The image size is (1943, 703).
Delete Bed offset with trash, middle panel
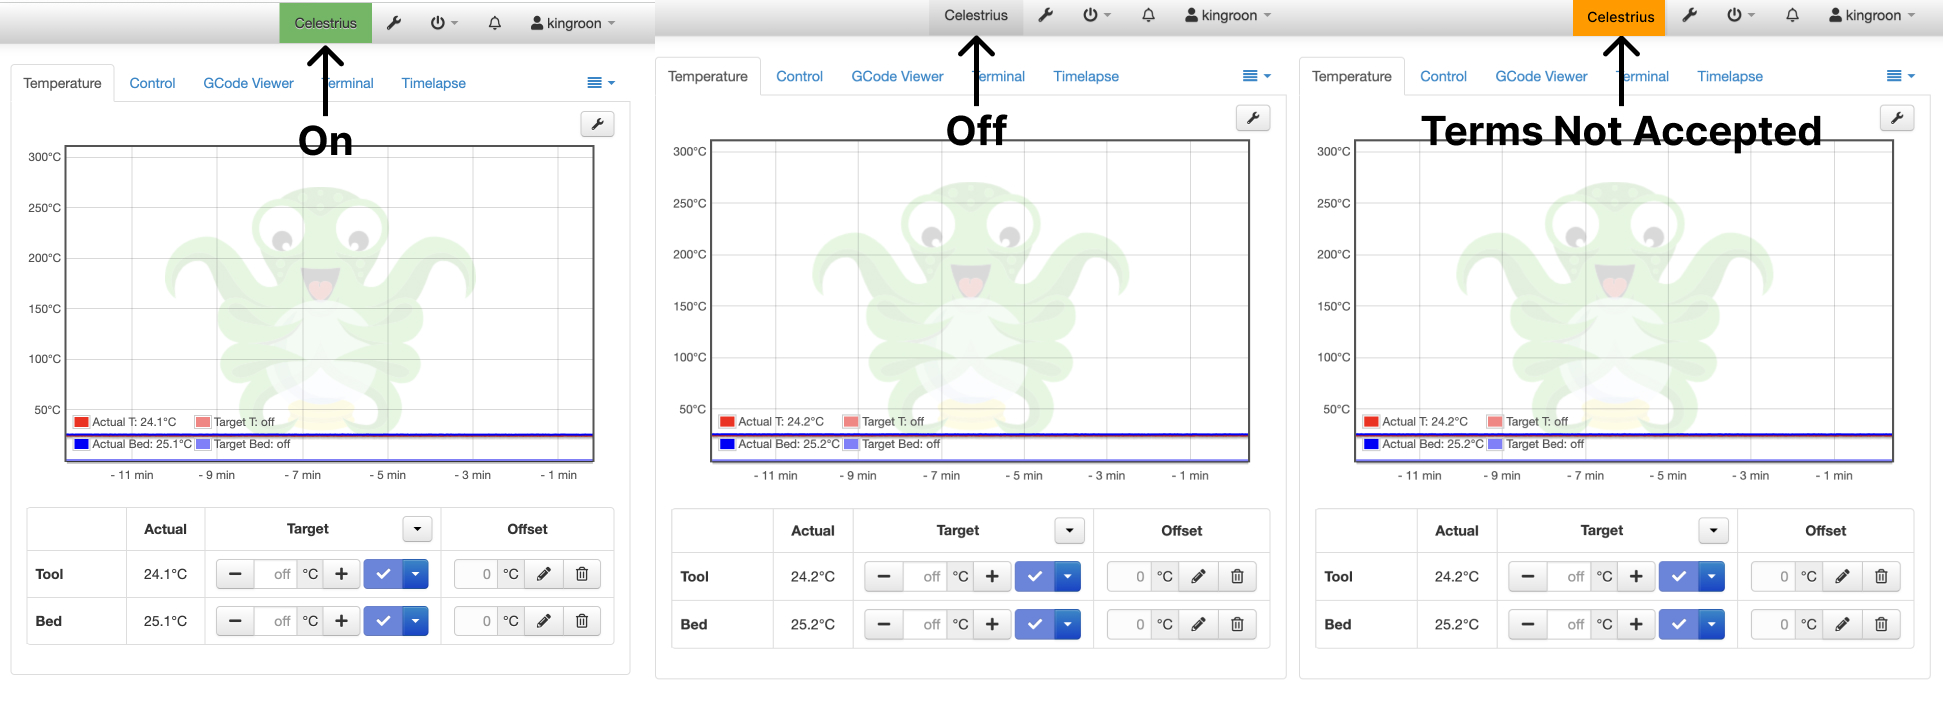[x=1237, y=624]
